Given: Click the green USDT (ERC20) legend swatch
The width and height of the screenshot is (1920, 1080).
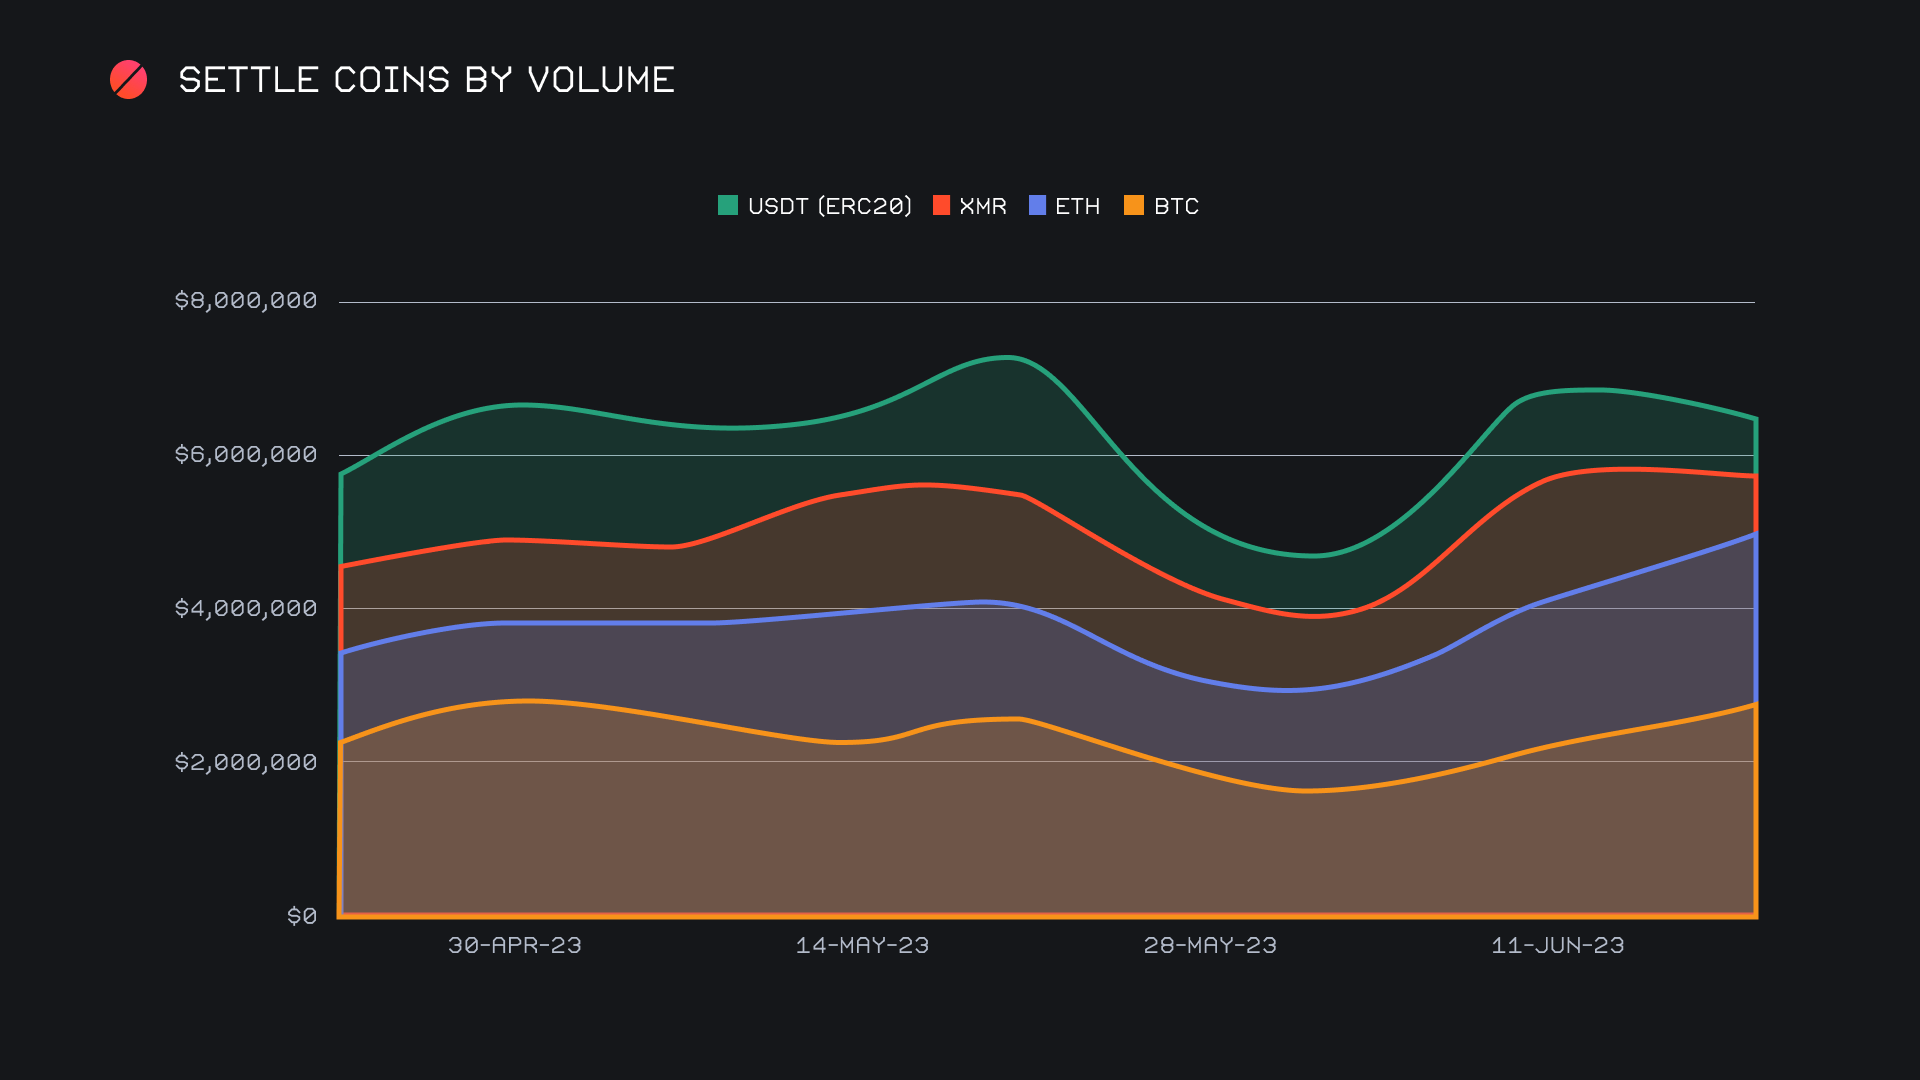Looking at the screenshot, I should (727, 206).
